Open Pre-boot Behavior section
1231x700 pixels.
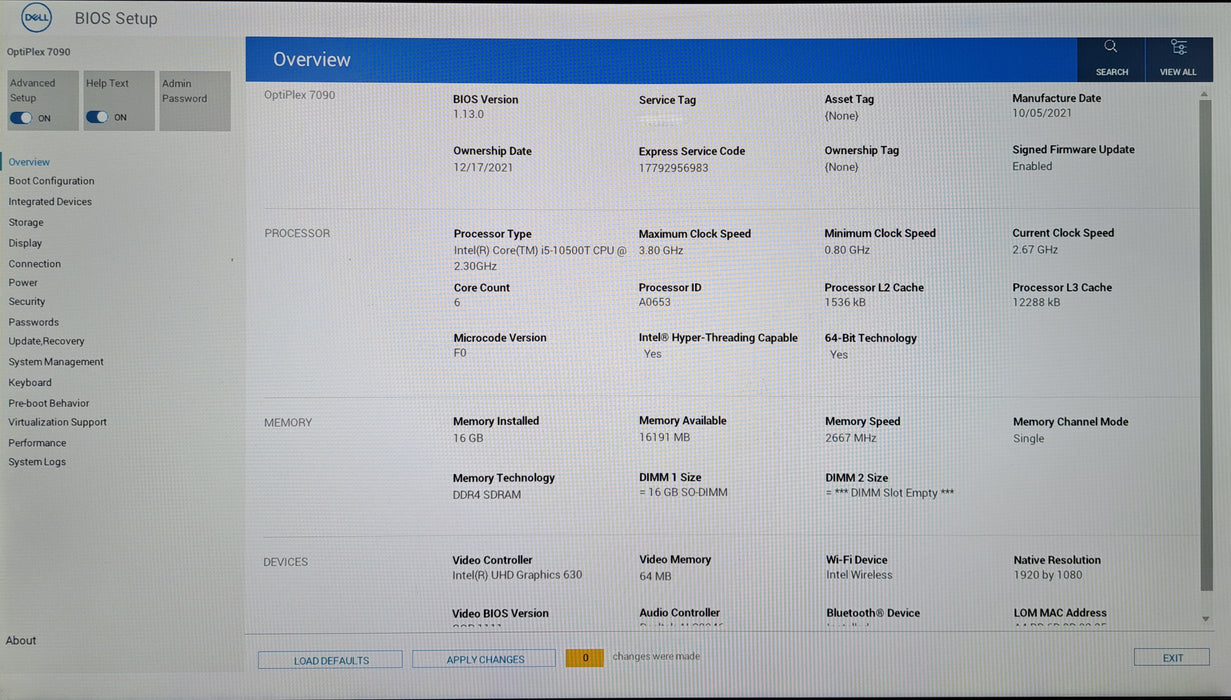pyautogui.click(x=49, y=403)
